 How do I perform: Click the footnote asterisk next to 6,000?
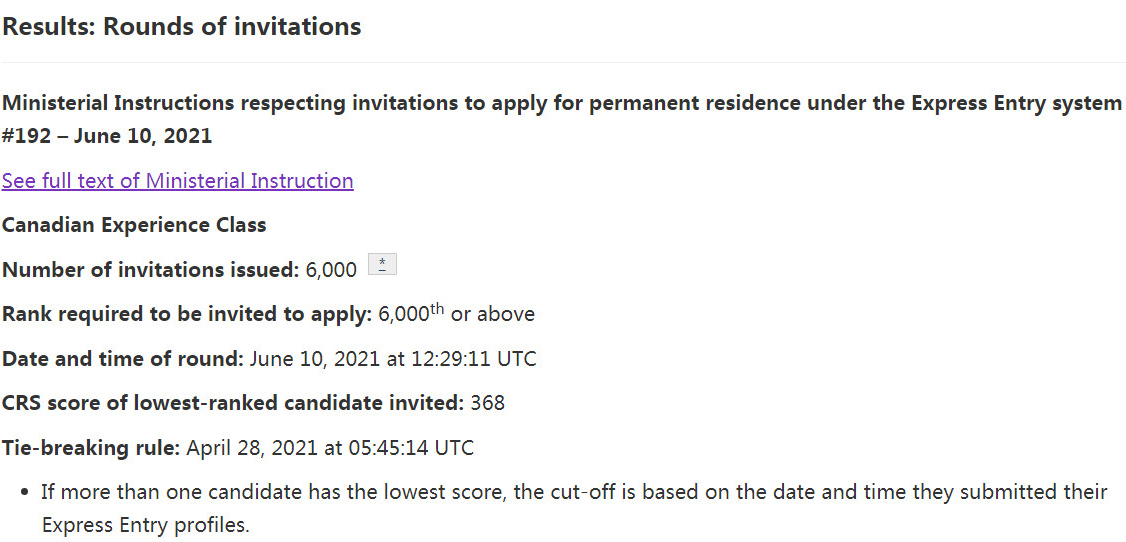tap(382, 265)
